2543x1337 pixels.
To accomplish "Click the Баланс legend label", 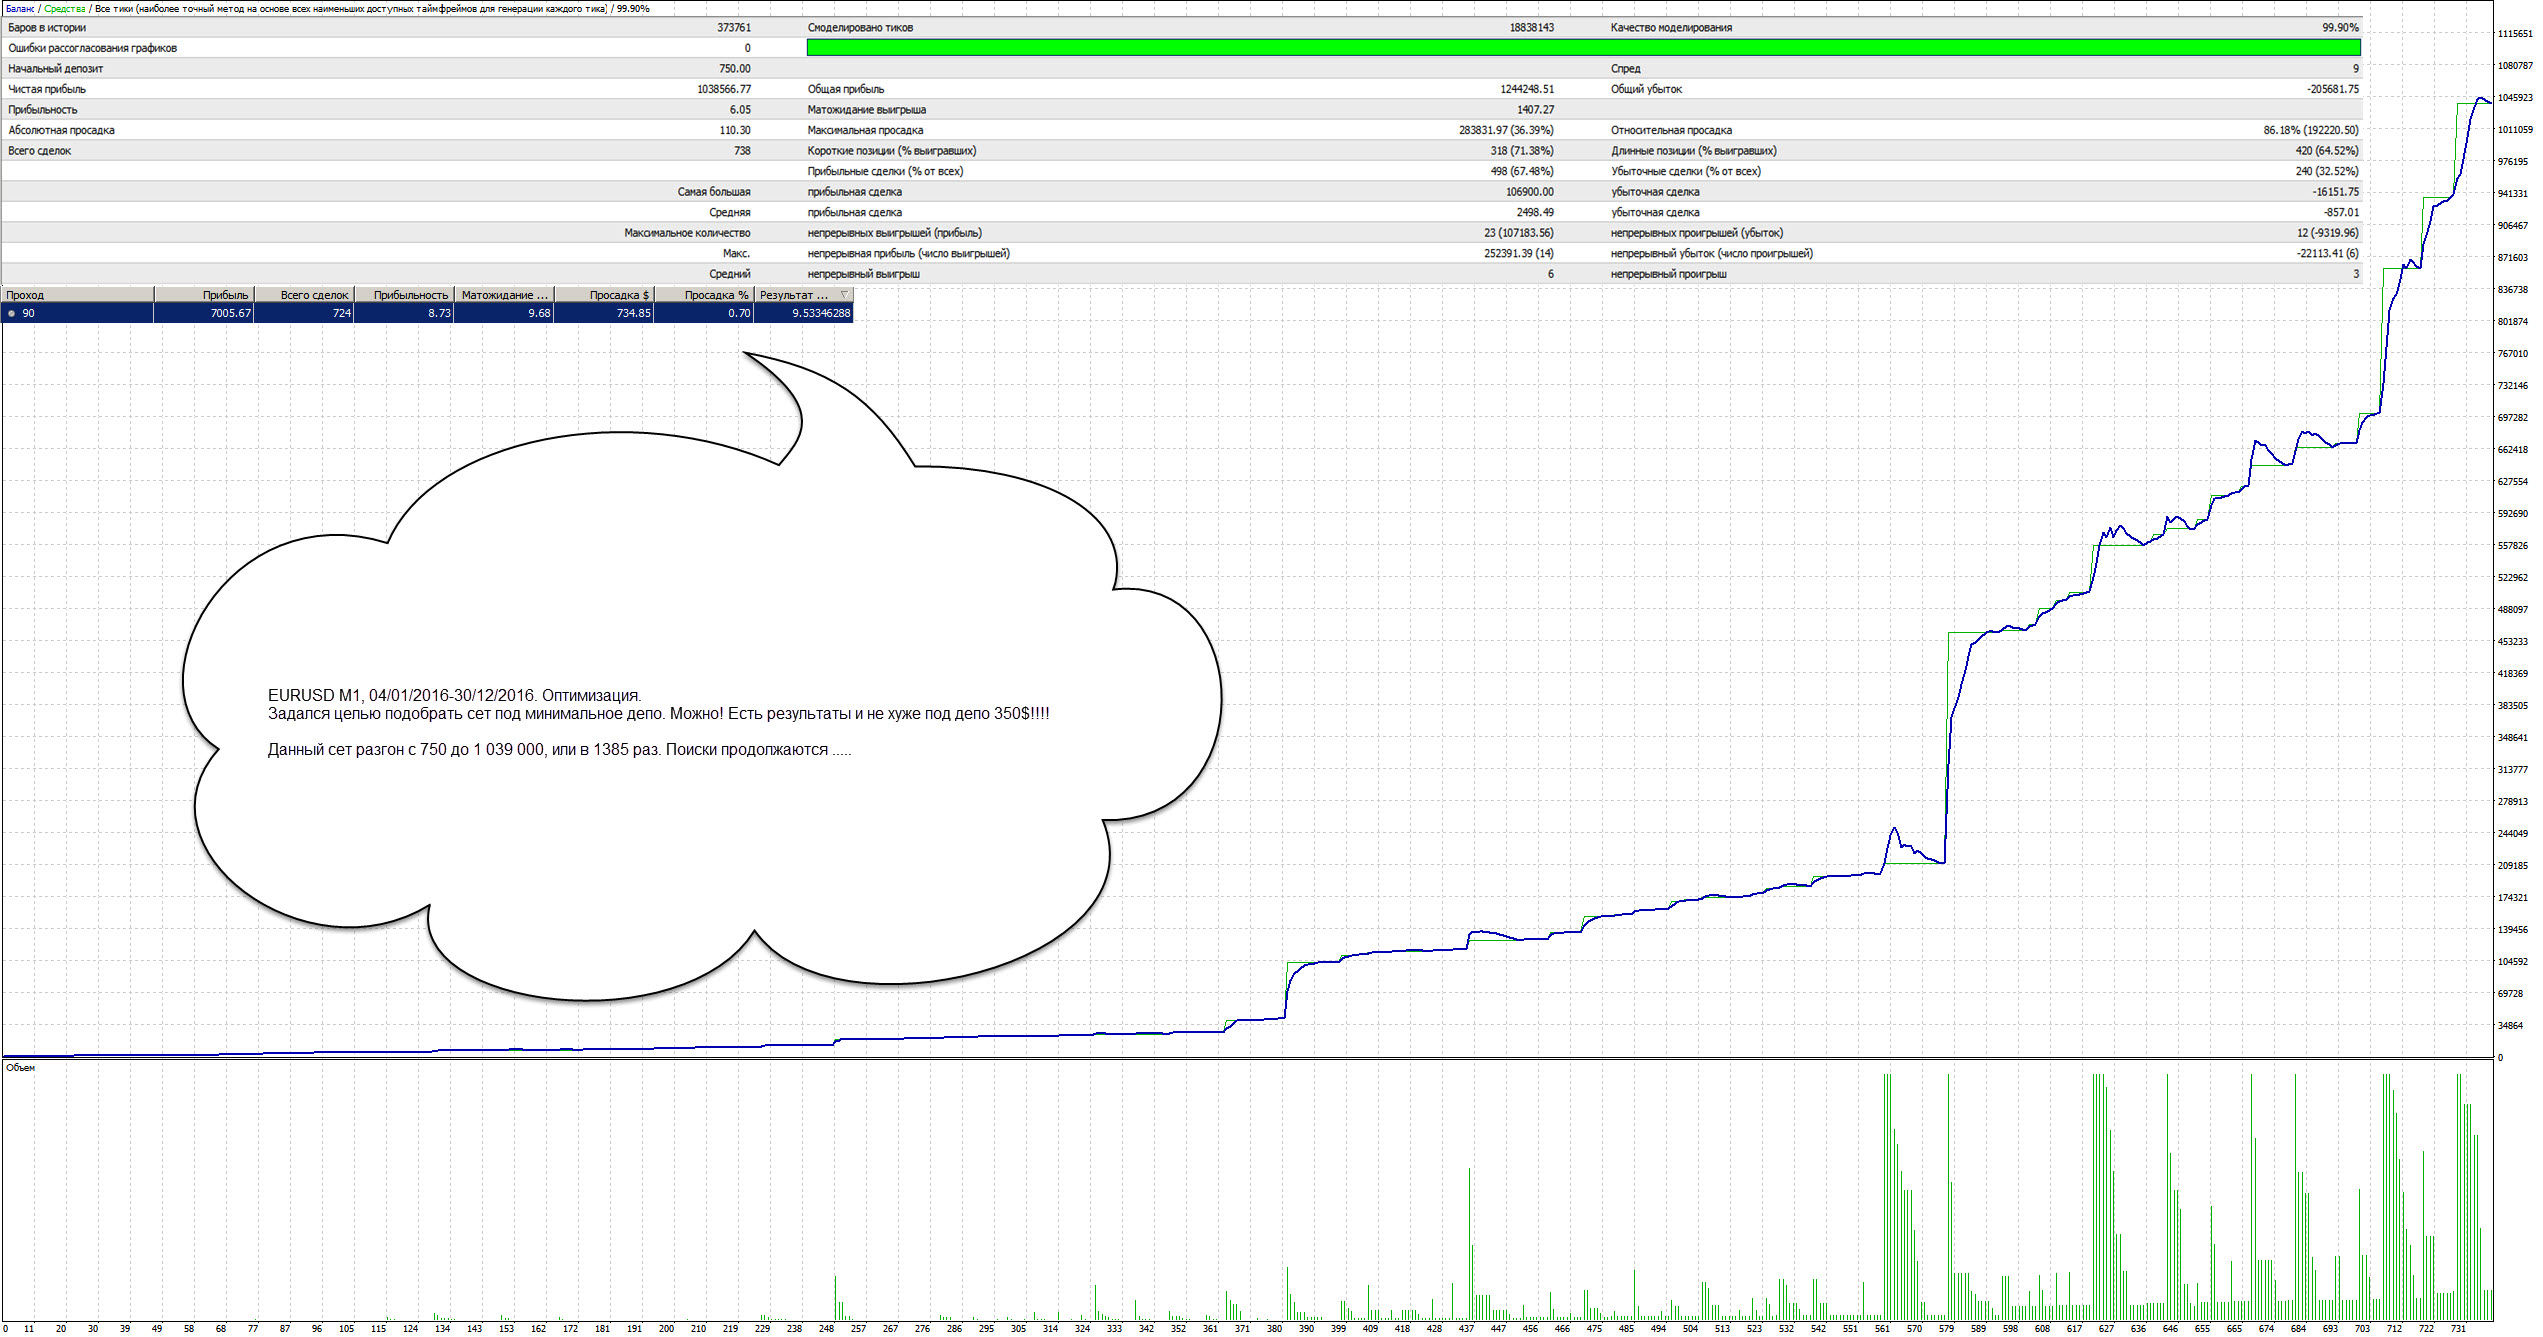I will click(20, 8).
